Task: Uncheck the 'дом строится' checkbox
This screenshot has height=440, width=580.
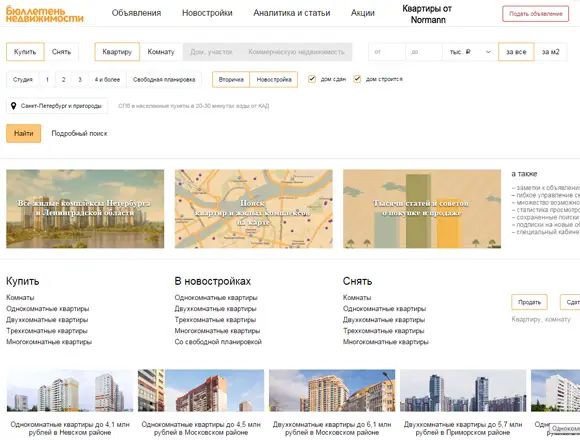Action: (357, 79)
